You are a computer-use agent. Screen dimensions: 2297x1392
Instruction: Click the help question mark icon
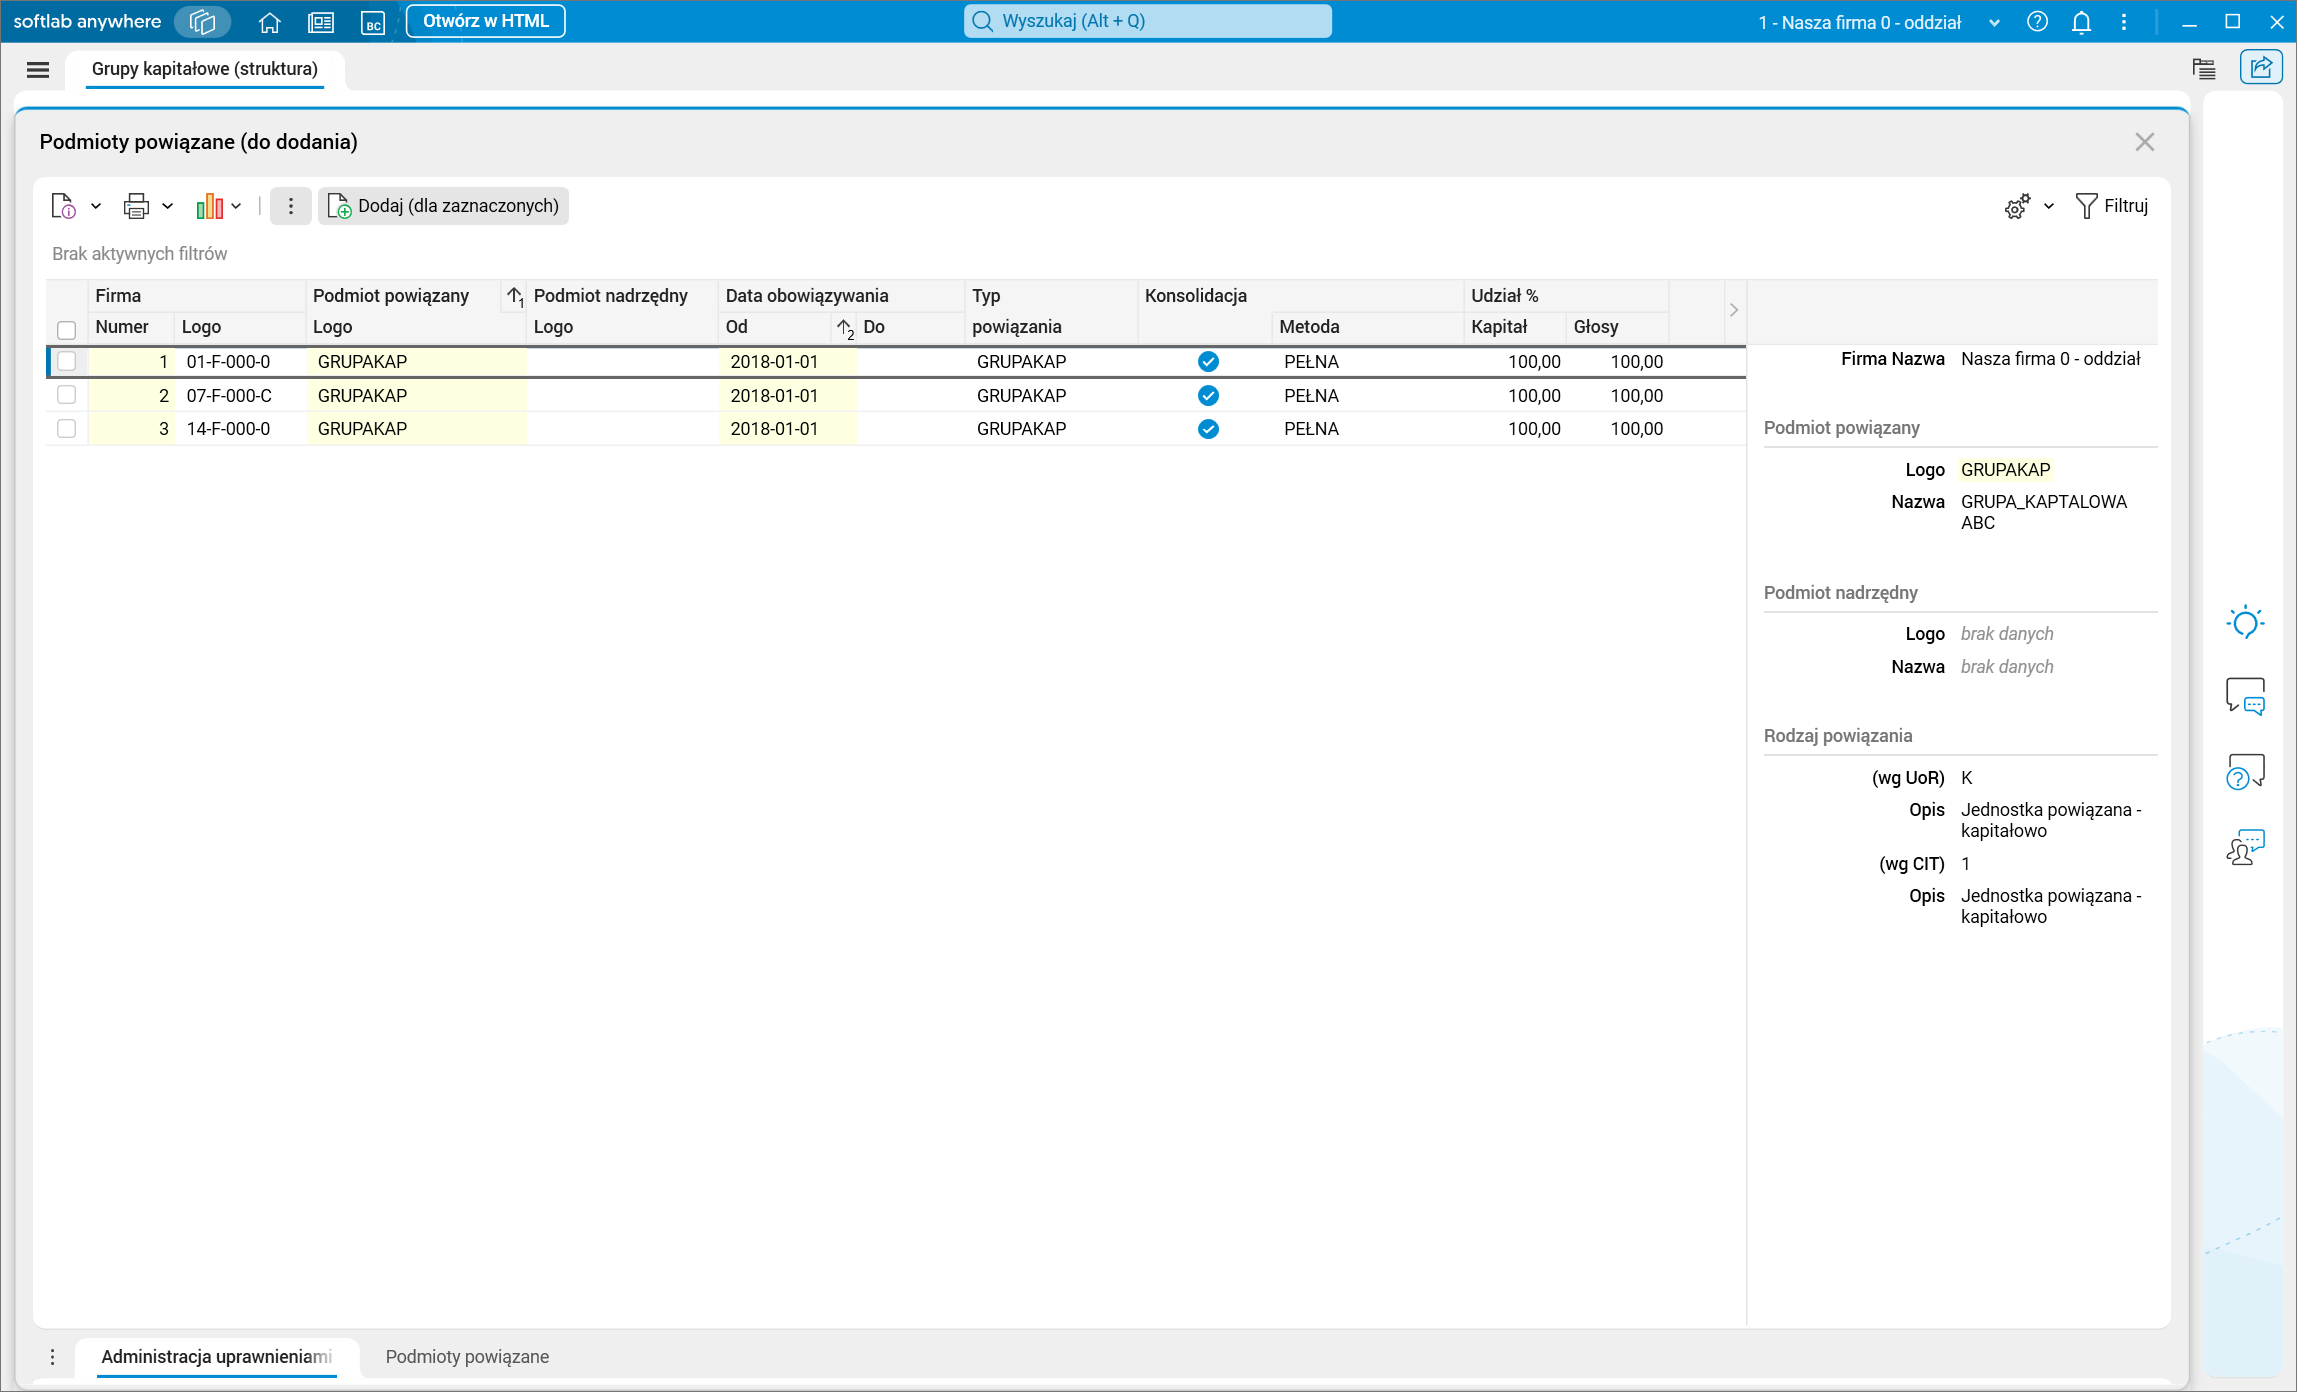coord(2037,22)
